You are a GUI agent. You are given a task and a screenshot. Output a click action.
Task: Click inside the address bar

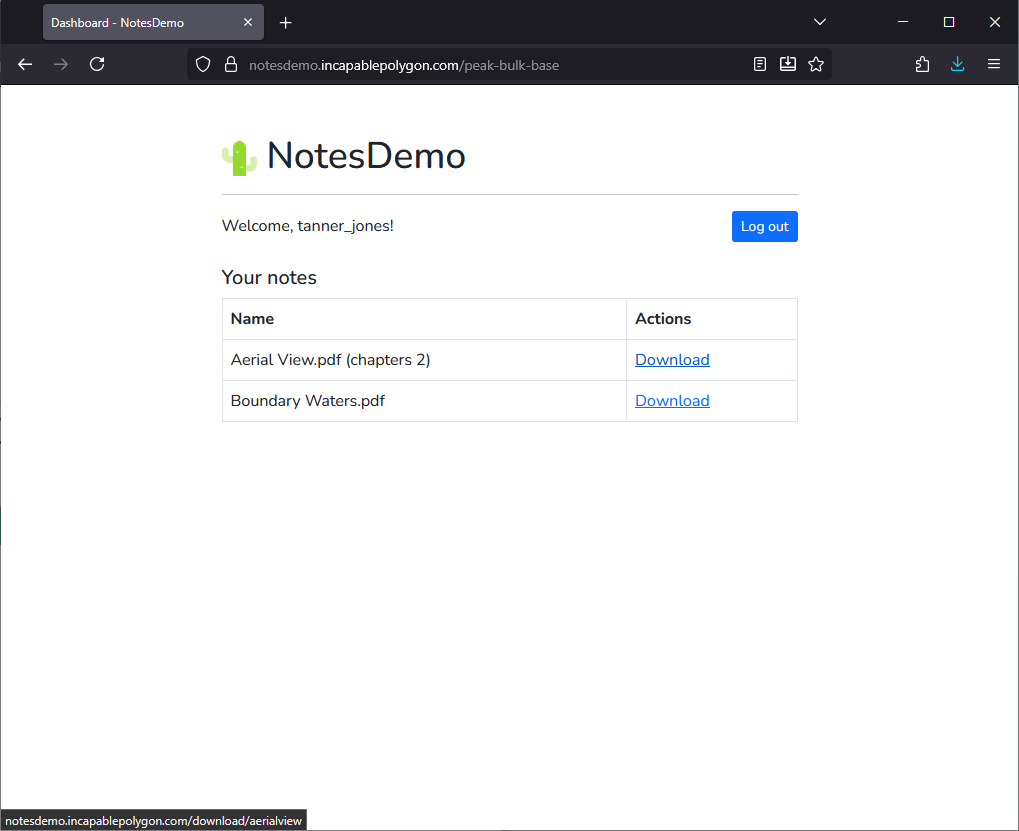[x=500, y=63]
